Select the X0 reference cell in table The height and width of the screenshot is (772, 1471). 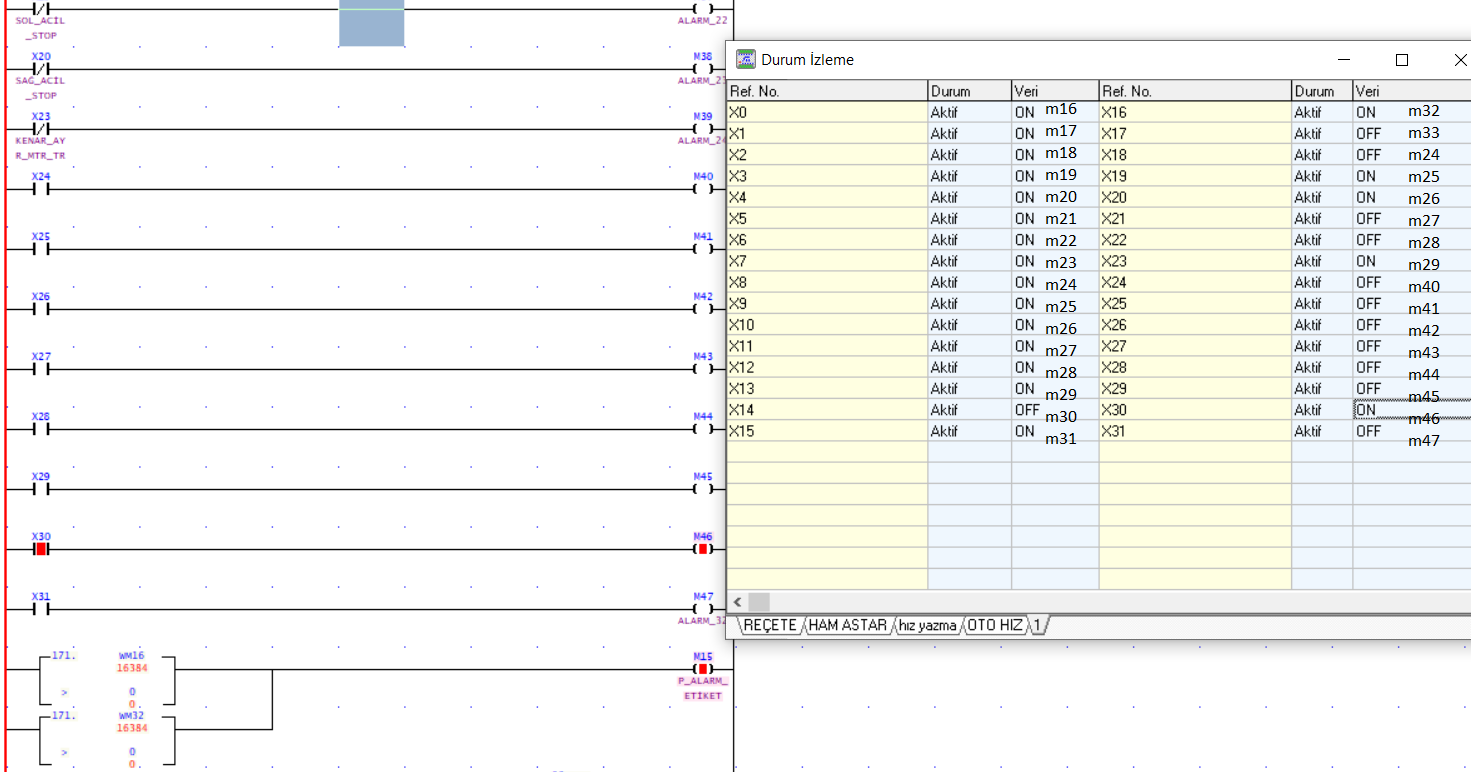[x=826, y=113]
